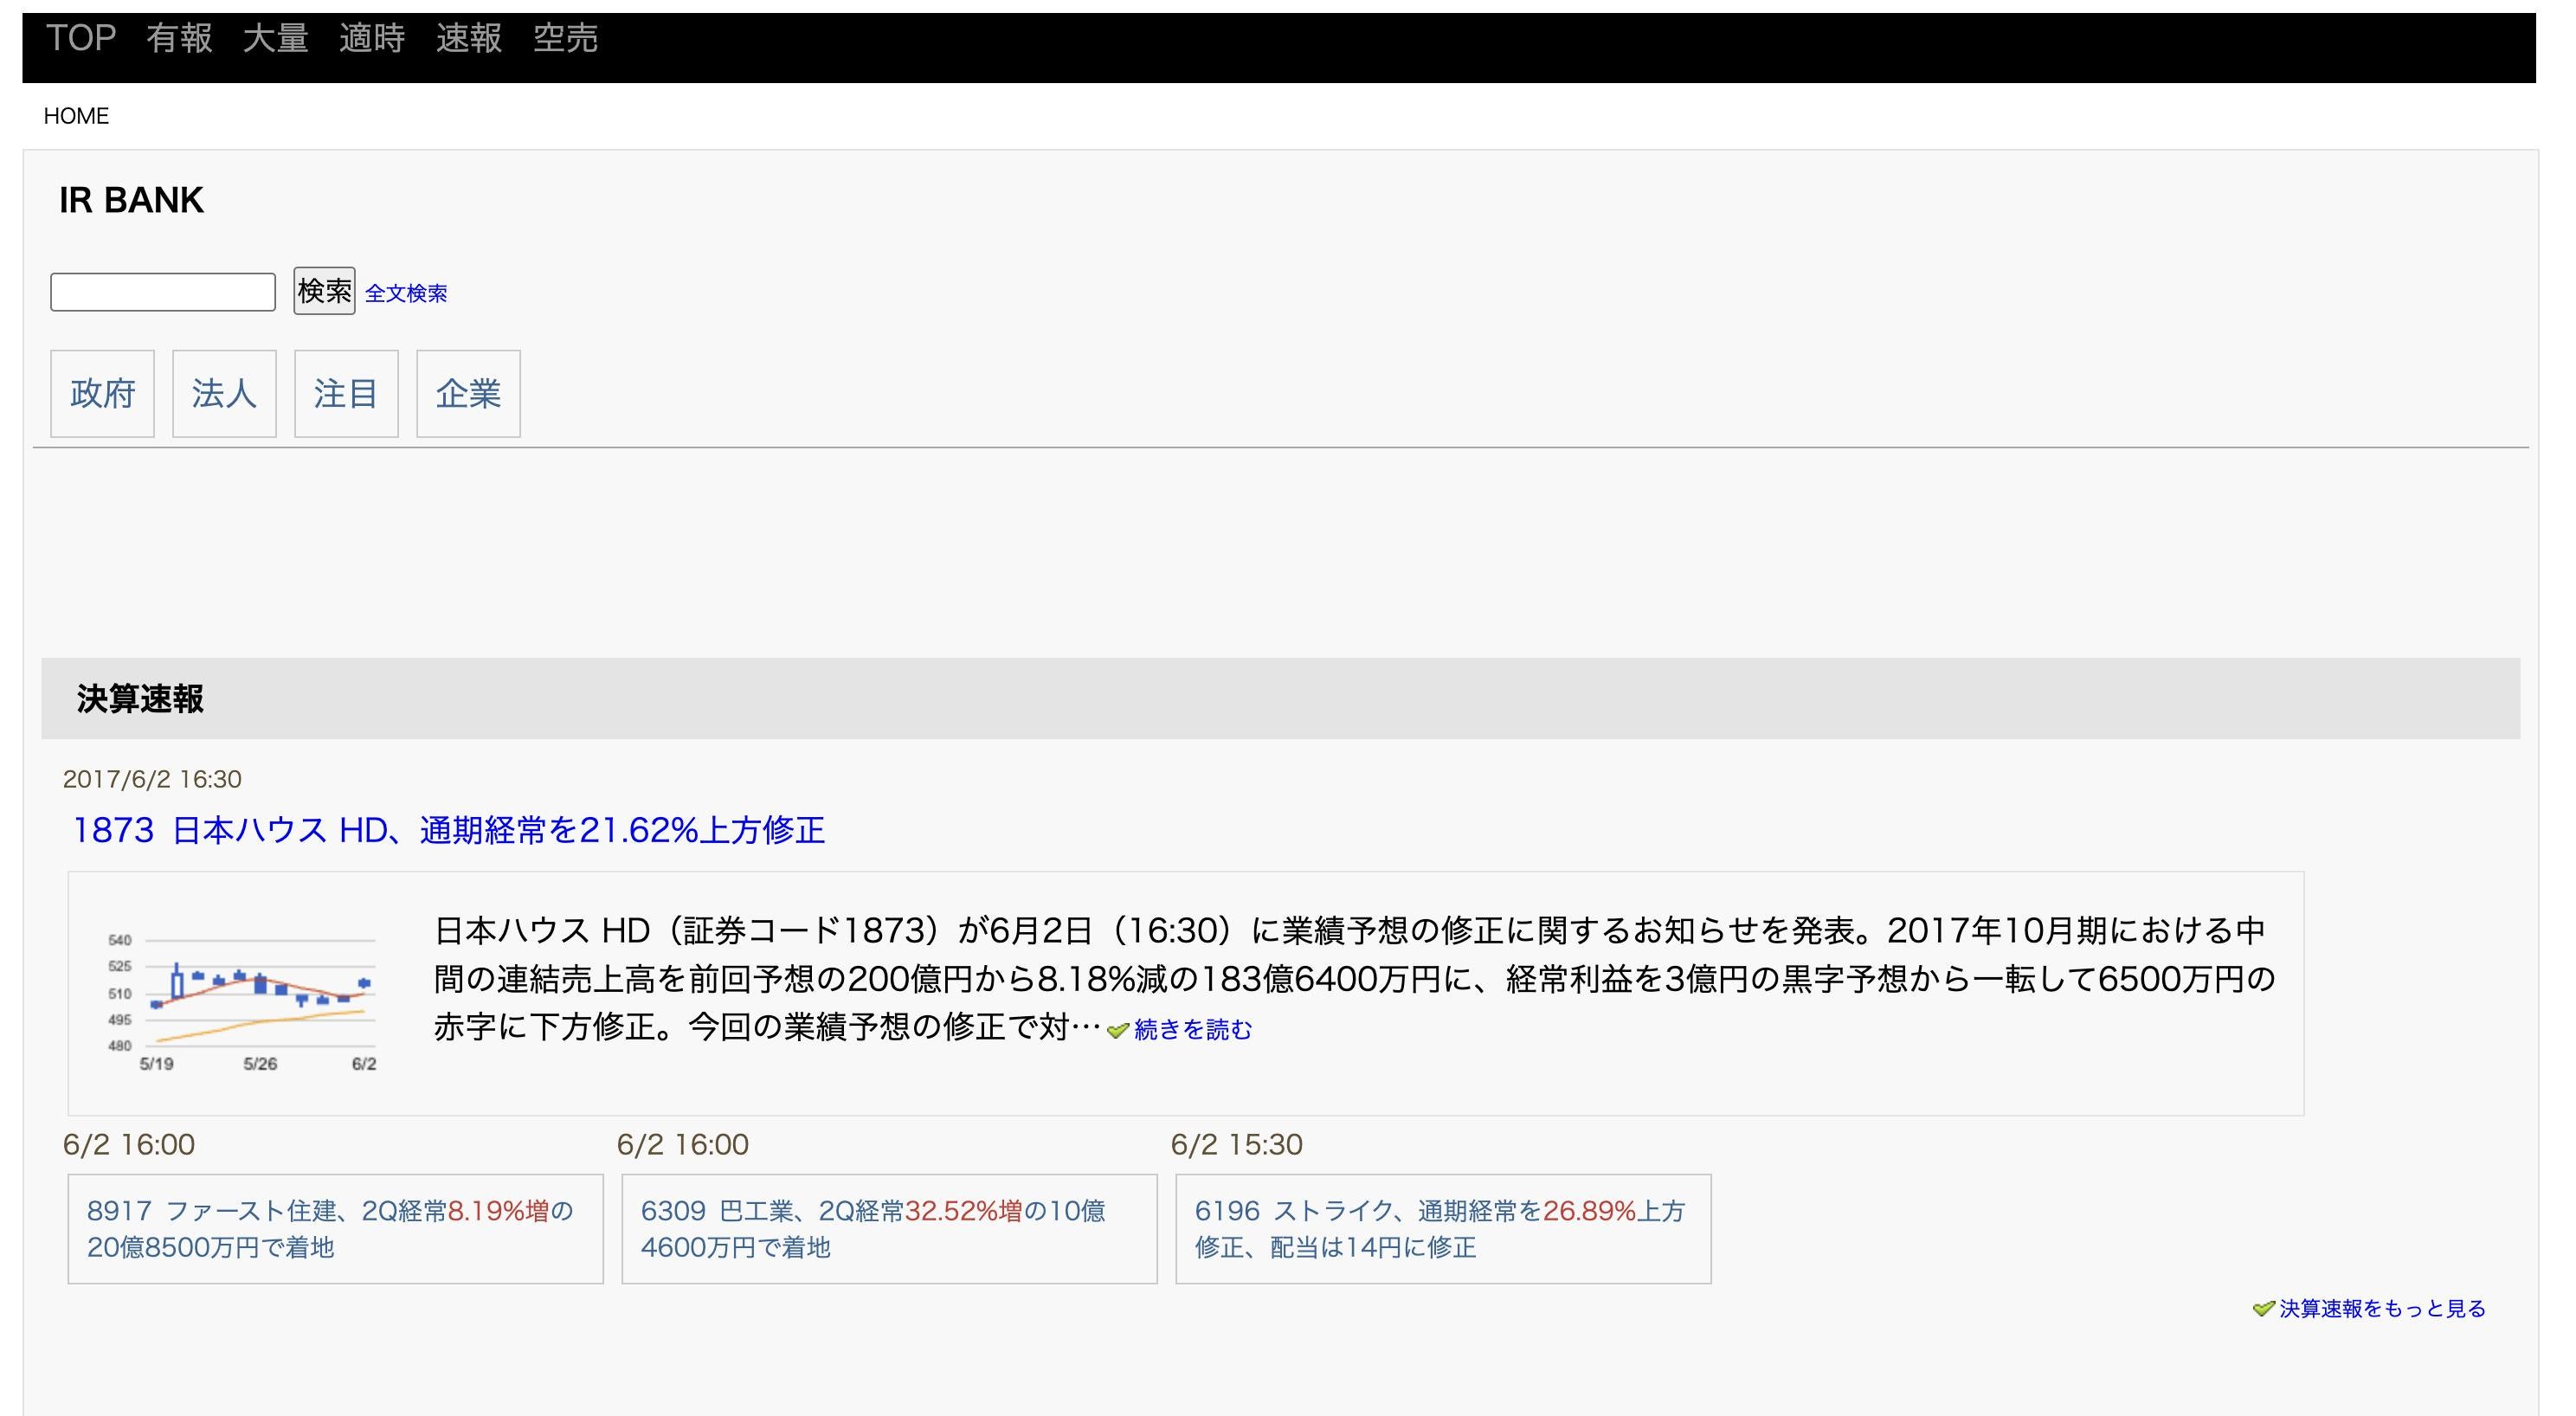The image size is (2576, 1416).
Task: Focus the search text input field
Action: click(x=163, y=292)
